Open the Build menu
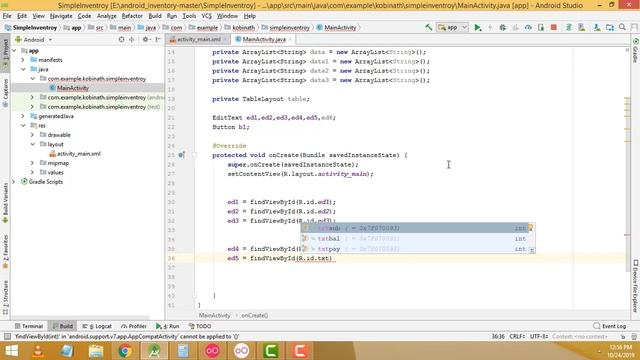The height and width of the screenshot is (360, 640). [x=155, y=16]
